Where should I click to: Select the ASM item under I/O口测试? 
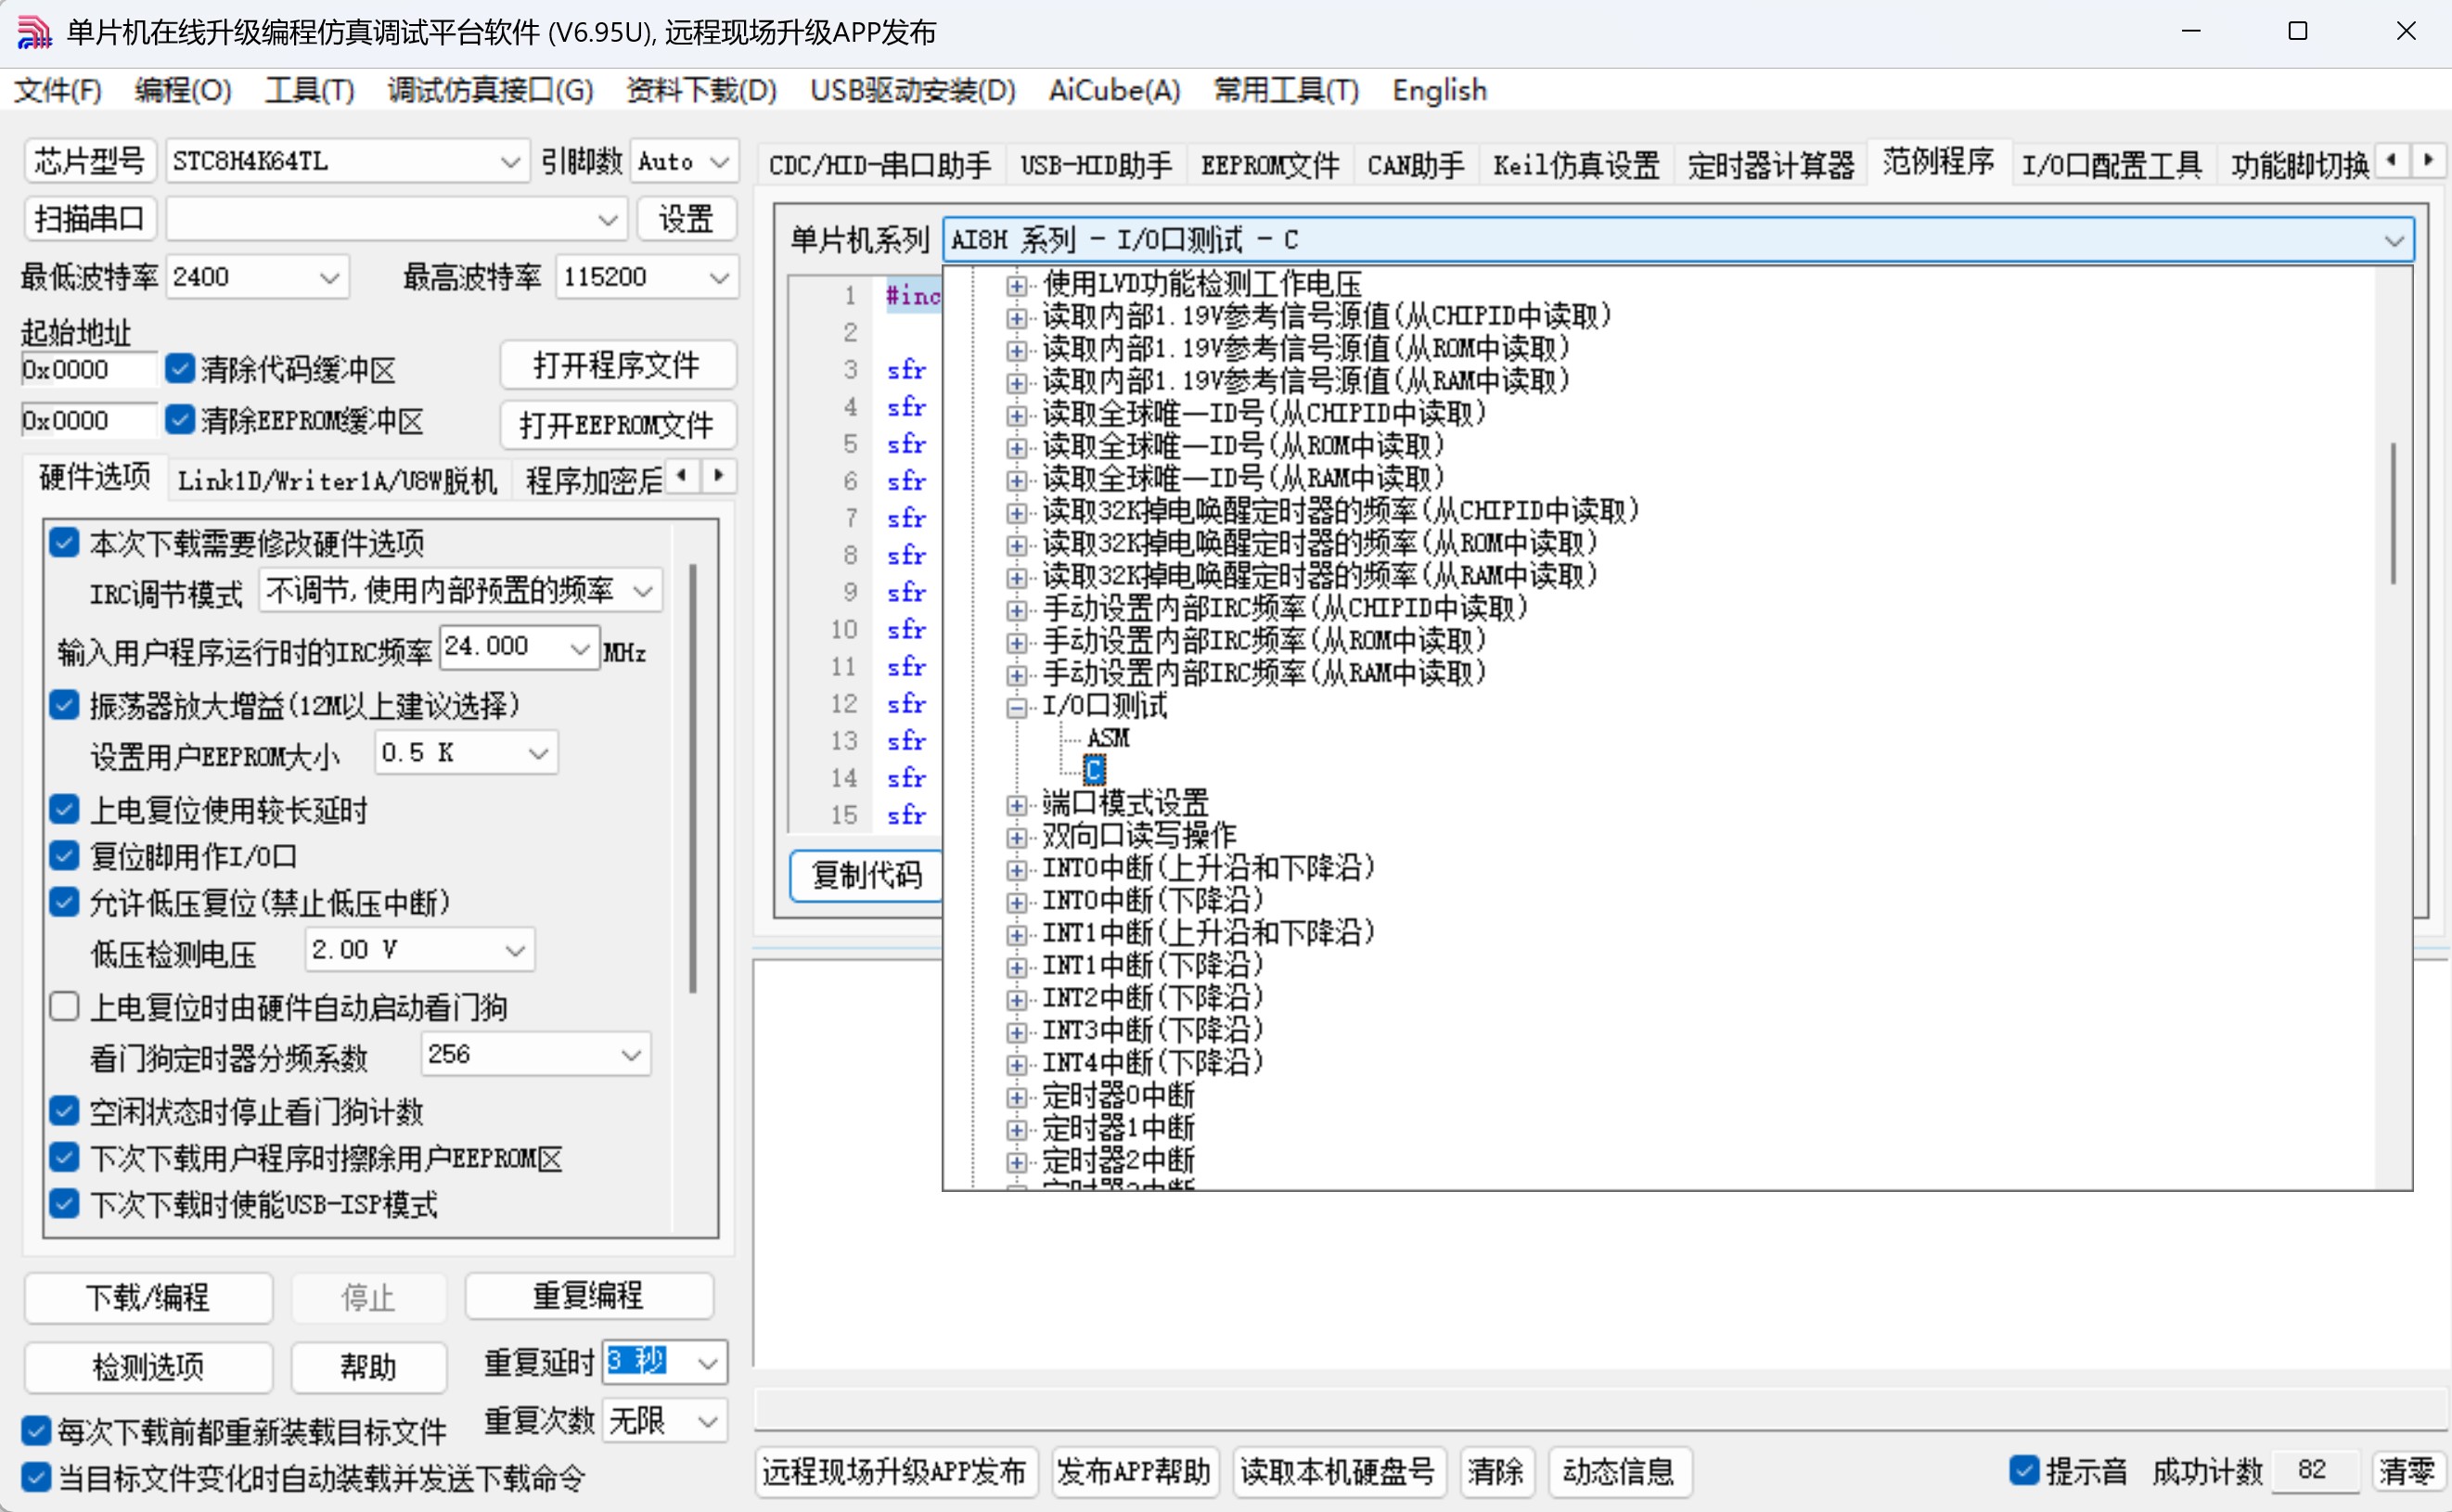(1107, 738)
